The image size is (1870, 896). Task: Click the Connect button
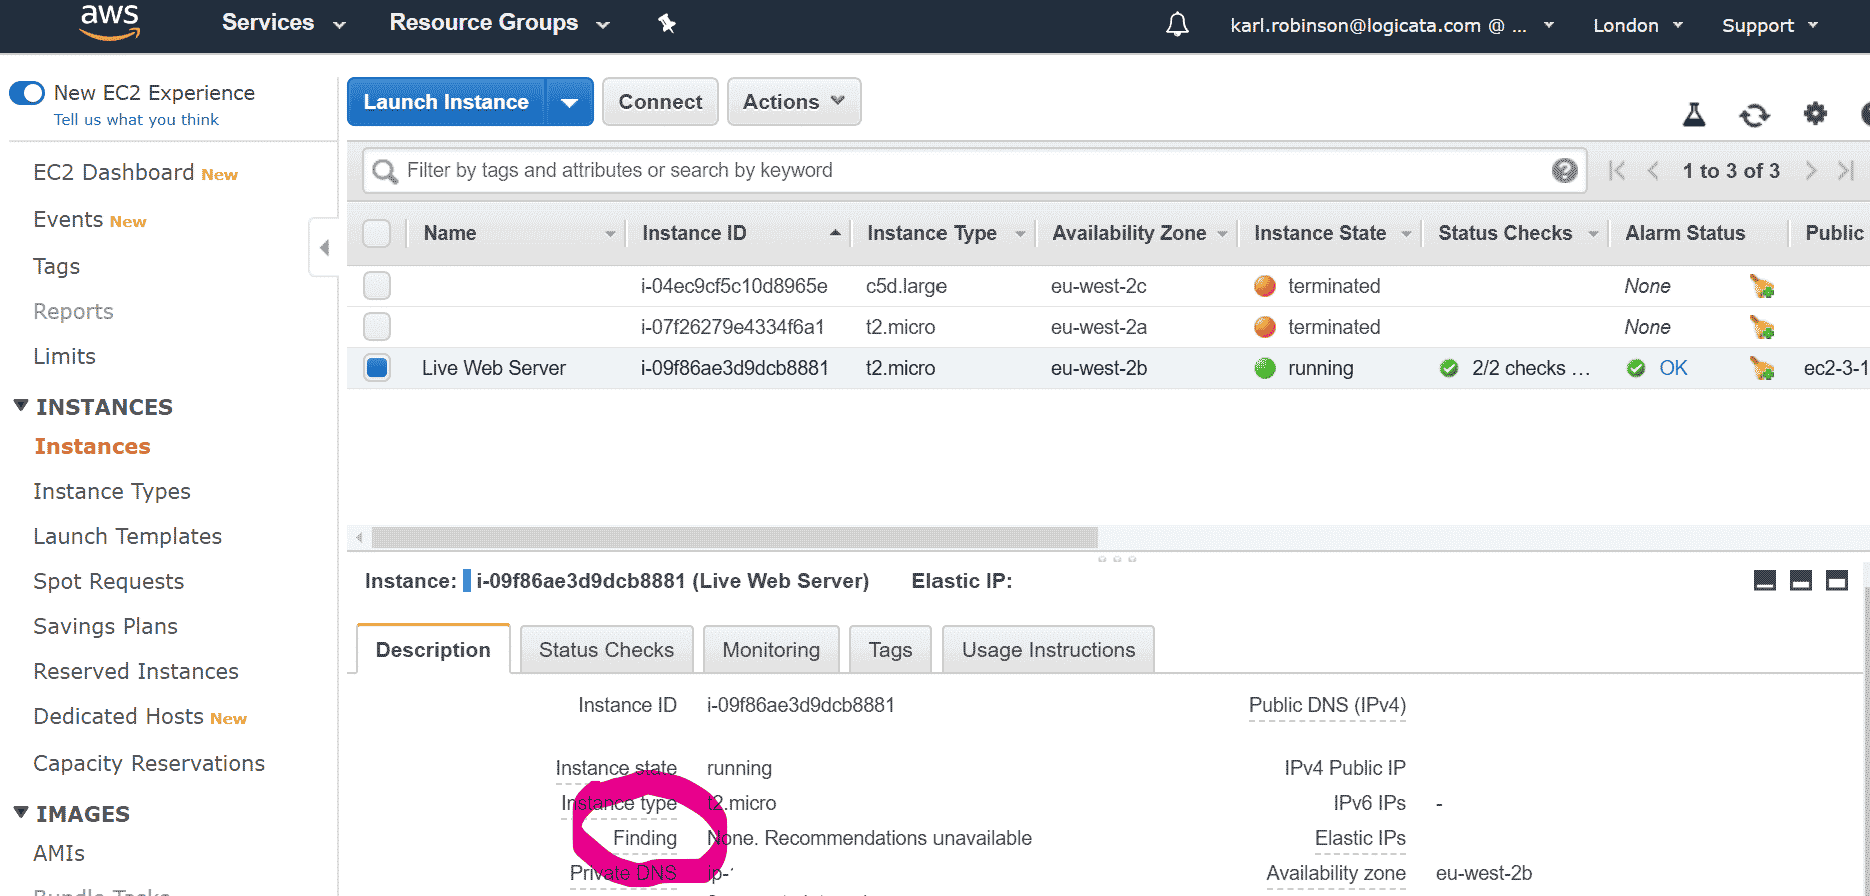pos(660,102)
